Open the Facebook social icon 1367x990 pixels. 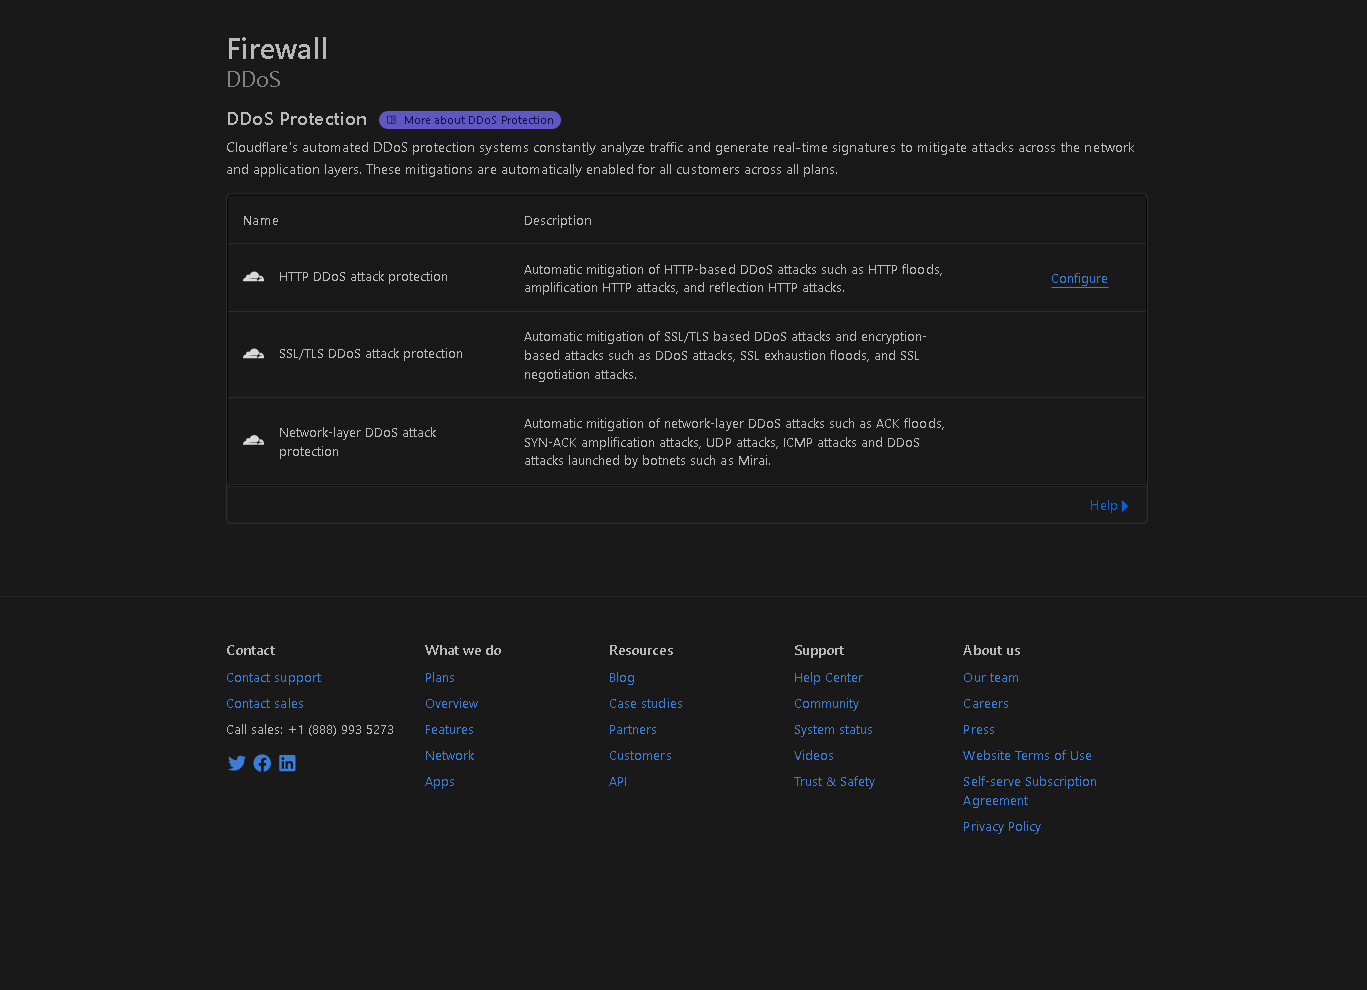pos(262,763)
